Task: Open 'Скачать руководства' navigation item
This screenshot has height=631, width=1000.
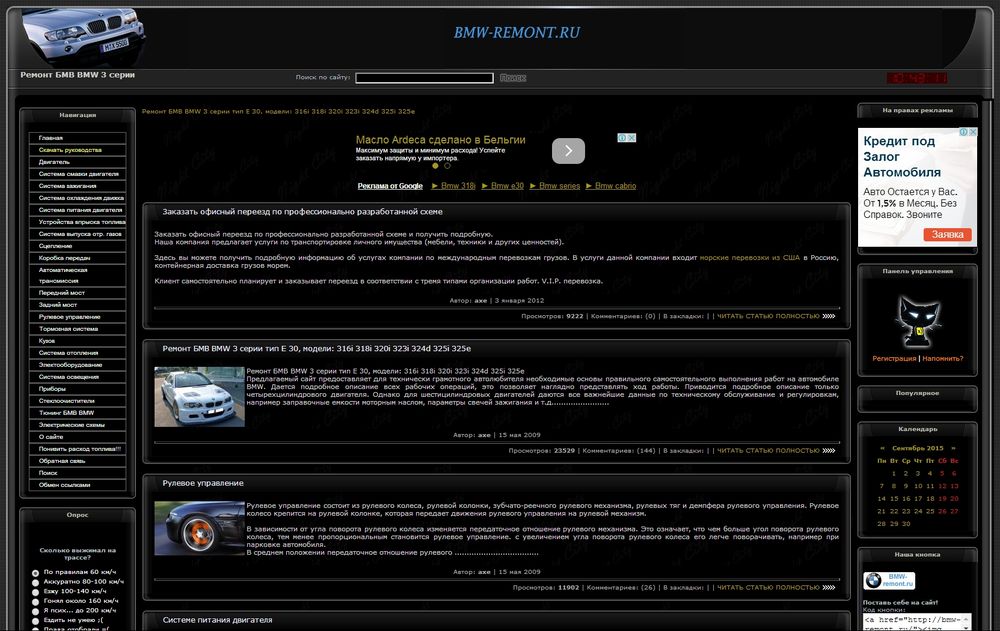Action: coord(77,150)
